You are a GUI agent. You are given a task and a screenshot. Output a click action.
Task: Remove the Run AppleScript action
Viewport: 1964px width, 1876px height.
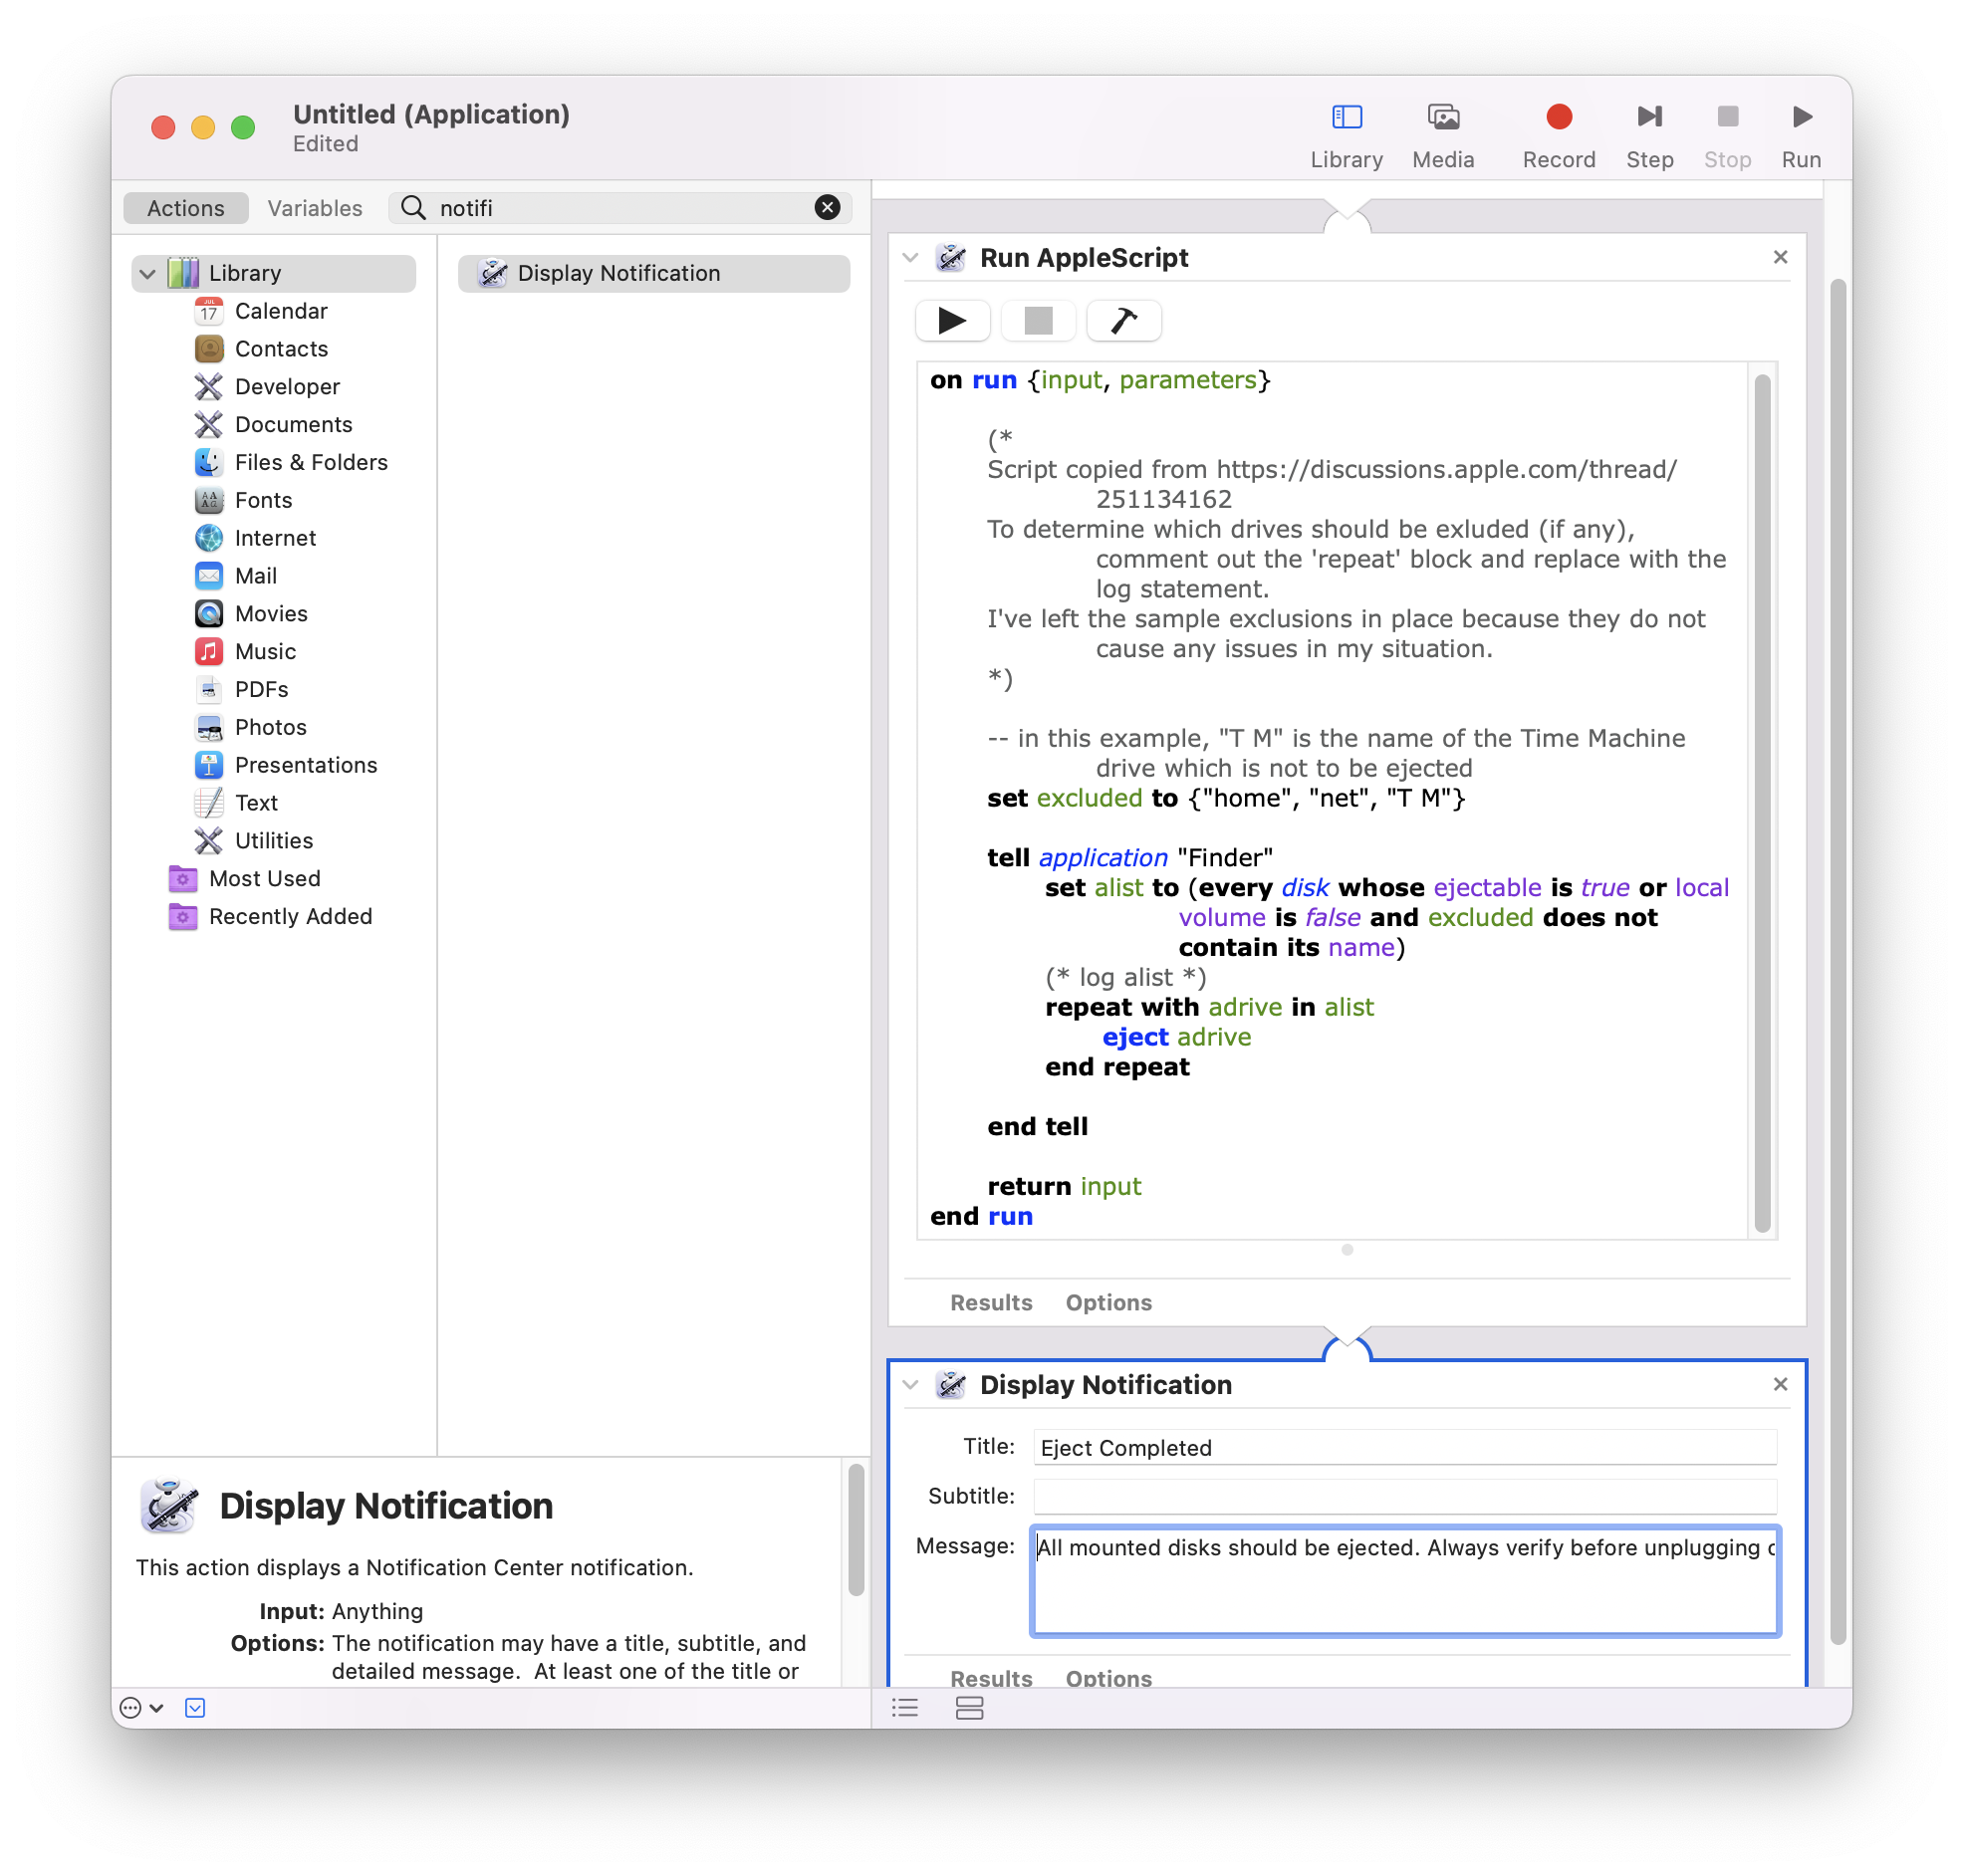click(x=1780, y=257)
